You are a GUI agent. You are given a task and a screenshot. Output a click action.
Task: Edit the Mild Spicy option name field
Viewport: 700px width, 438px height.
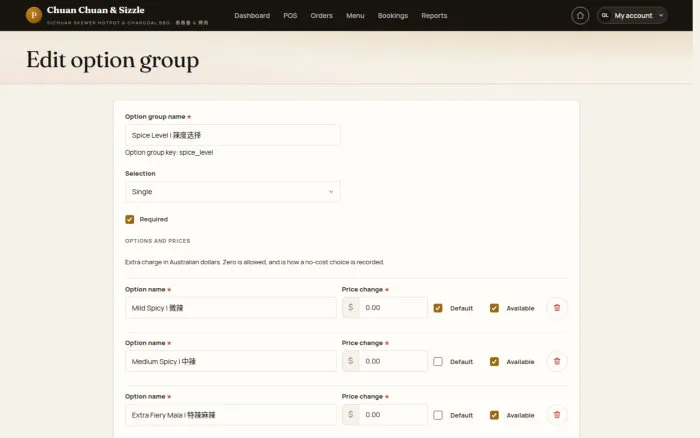231,308
